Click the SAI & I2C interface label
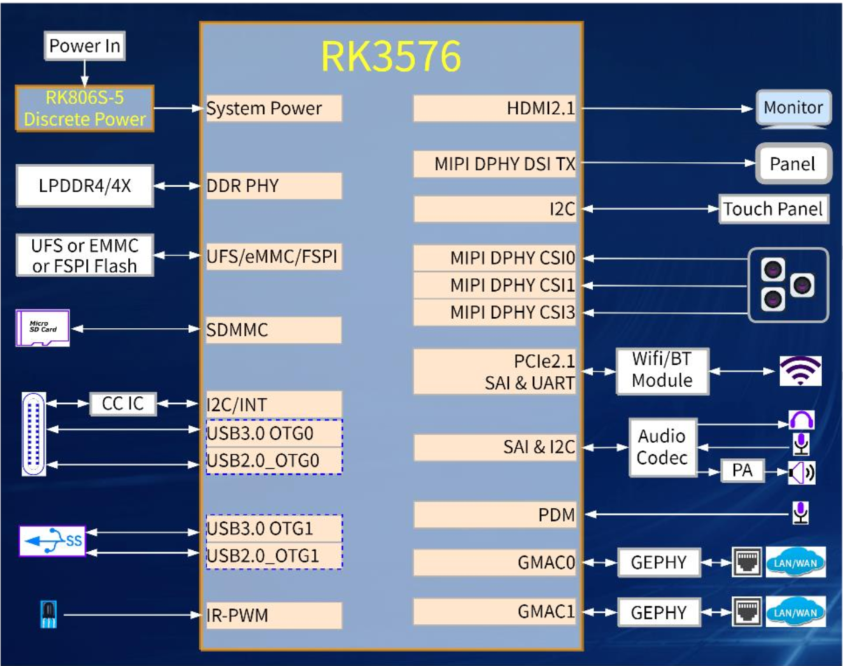Viewport: 843px width, 666px height. pos(495,447)
